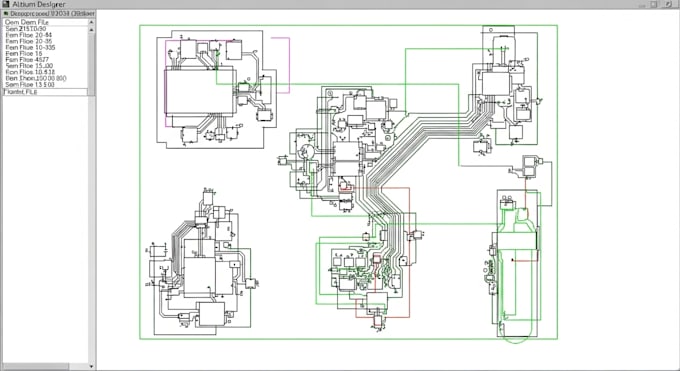The image size is (680, 371).
Task: Select the list row ending in '15.J00'
Action: click(45, 66)
